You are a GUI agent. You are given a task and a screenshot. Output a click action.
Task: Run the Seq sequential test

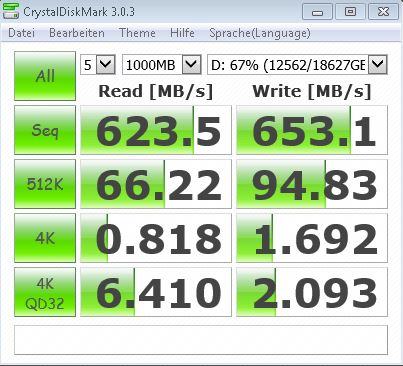pyautogui.click(x=45, y=130)
